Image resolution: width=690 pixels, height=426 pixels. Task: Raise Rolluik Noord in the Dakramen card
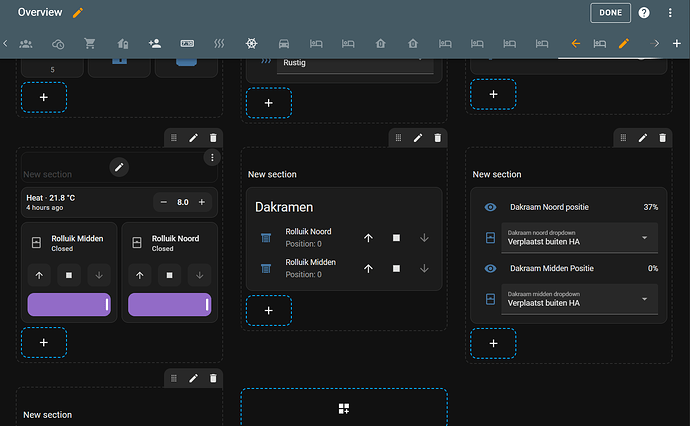368,238
